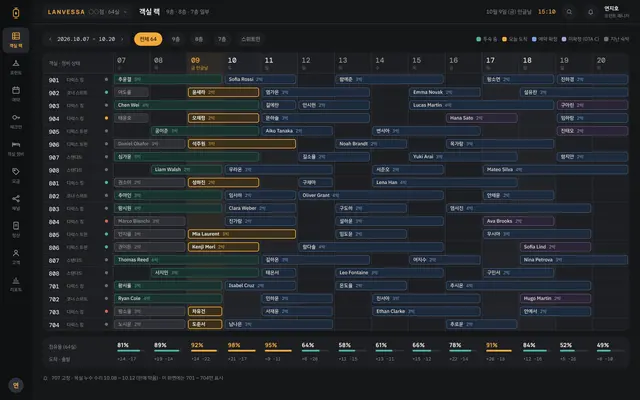Open the Ava Brooks booking bar
The height and width of the screenshot is (400, 640).
click(518, 221)
